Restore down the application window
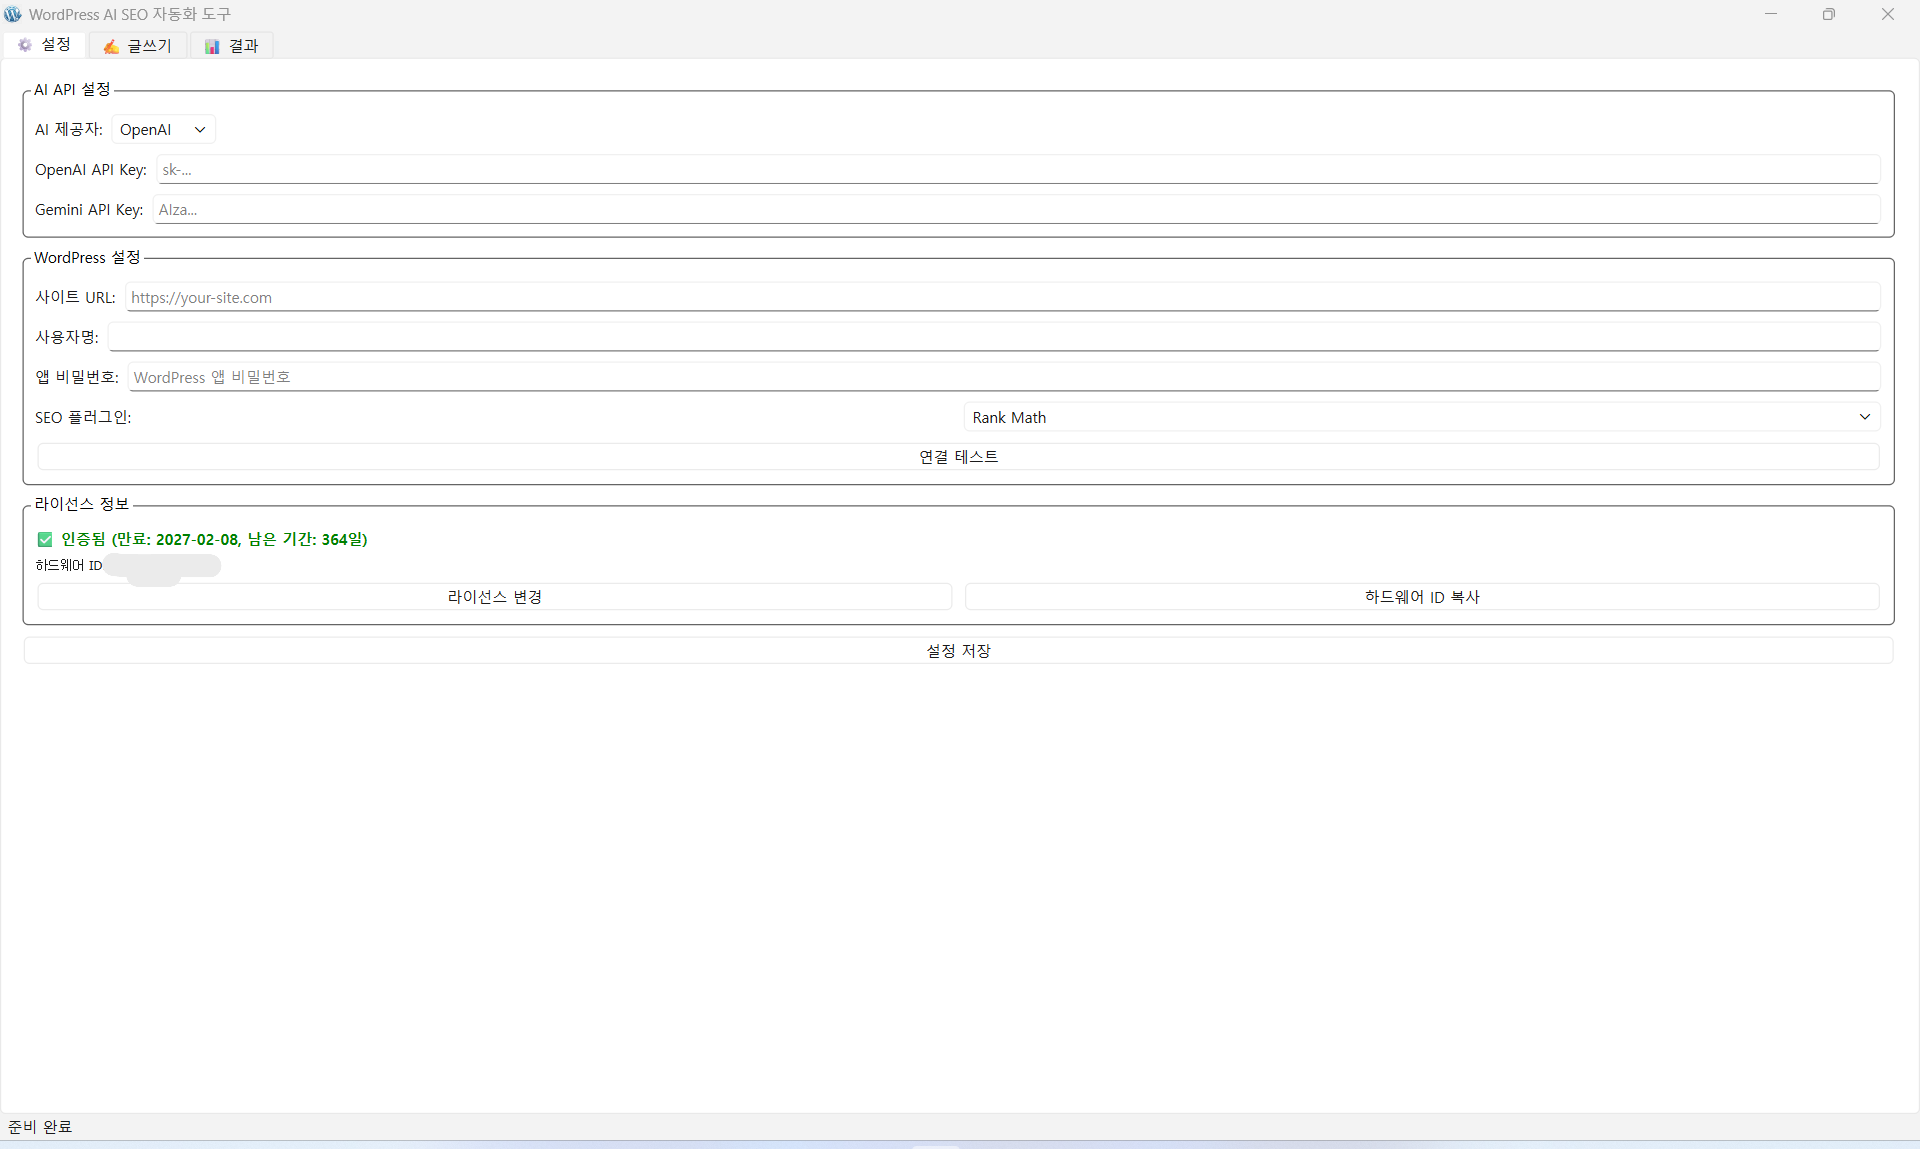Viewport: 1920px width, 1149px height. pos(1828,14)
